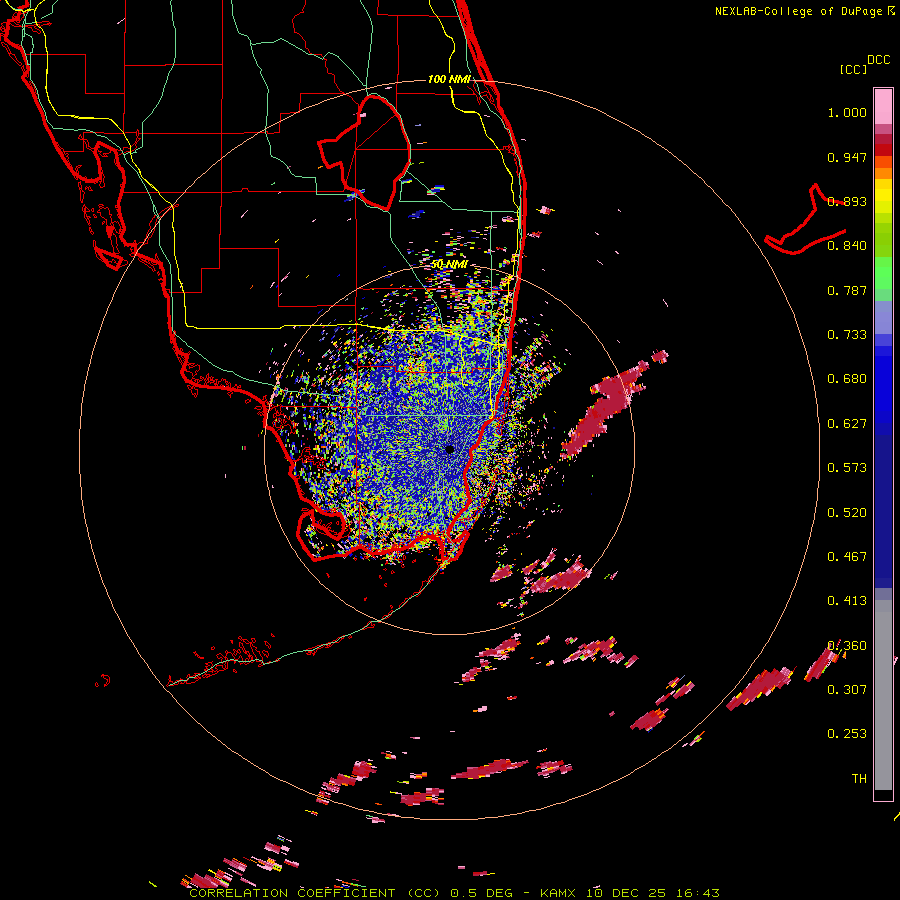Click the black radar site dot
The image size is (900, 900).
tap(449, 449)
